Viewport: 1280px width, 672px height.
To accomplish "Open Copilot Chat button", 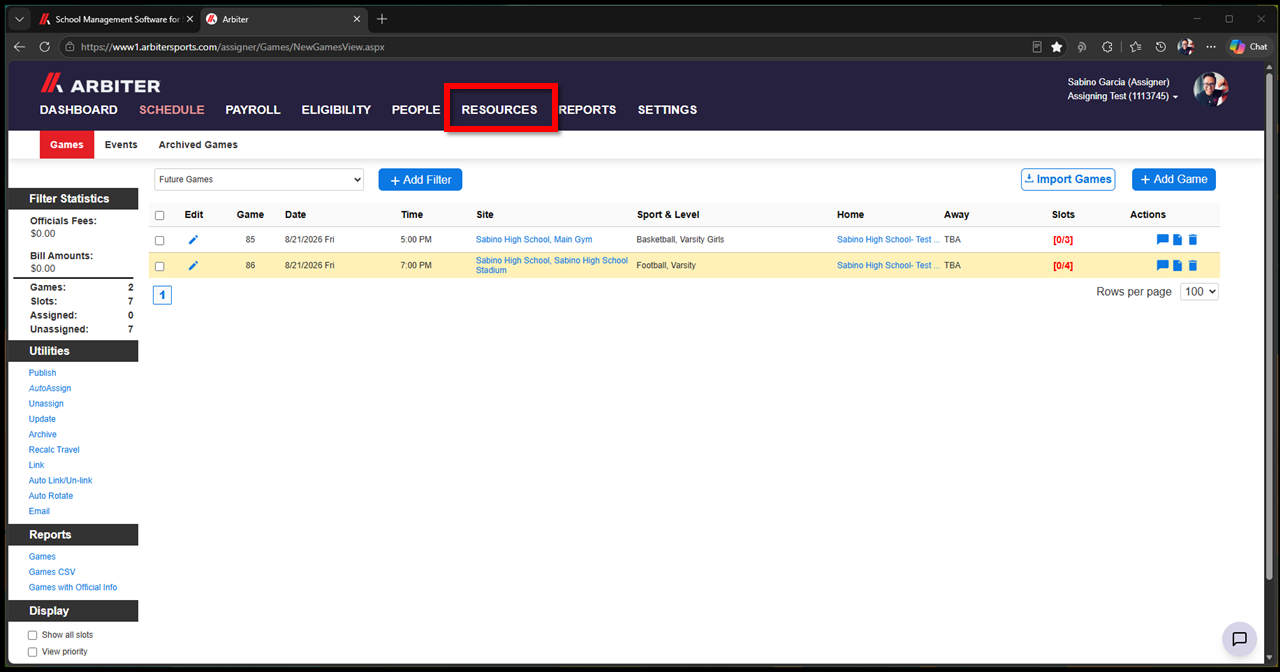I will tap(1249, 47).
